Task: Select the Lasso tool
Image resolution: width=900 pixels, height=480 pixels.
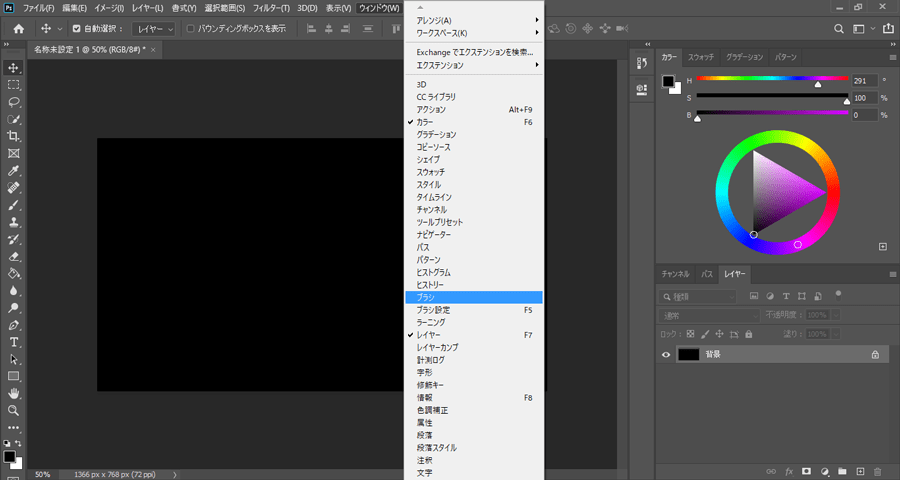Action: point(14,102)
